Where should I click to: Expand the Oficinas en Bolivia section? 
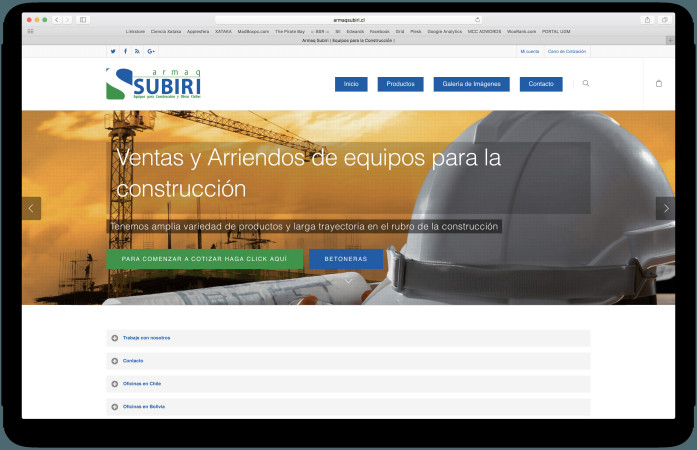(x=348, y=406)
